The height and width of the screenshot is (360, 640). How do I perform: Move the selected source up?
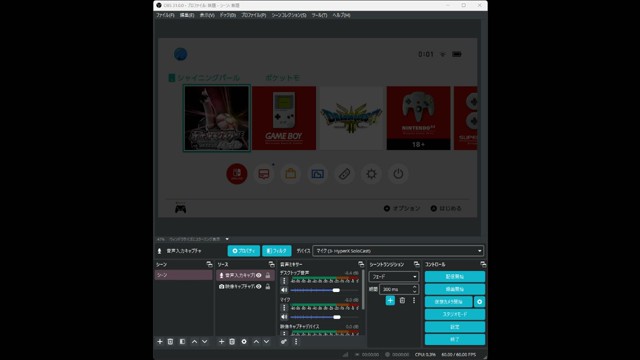pos(256,342)
